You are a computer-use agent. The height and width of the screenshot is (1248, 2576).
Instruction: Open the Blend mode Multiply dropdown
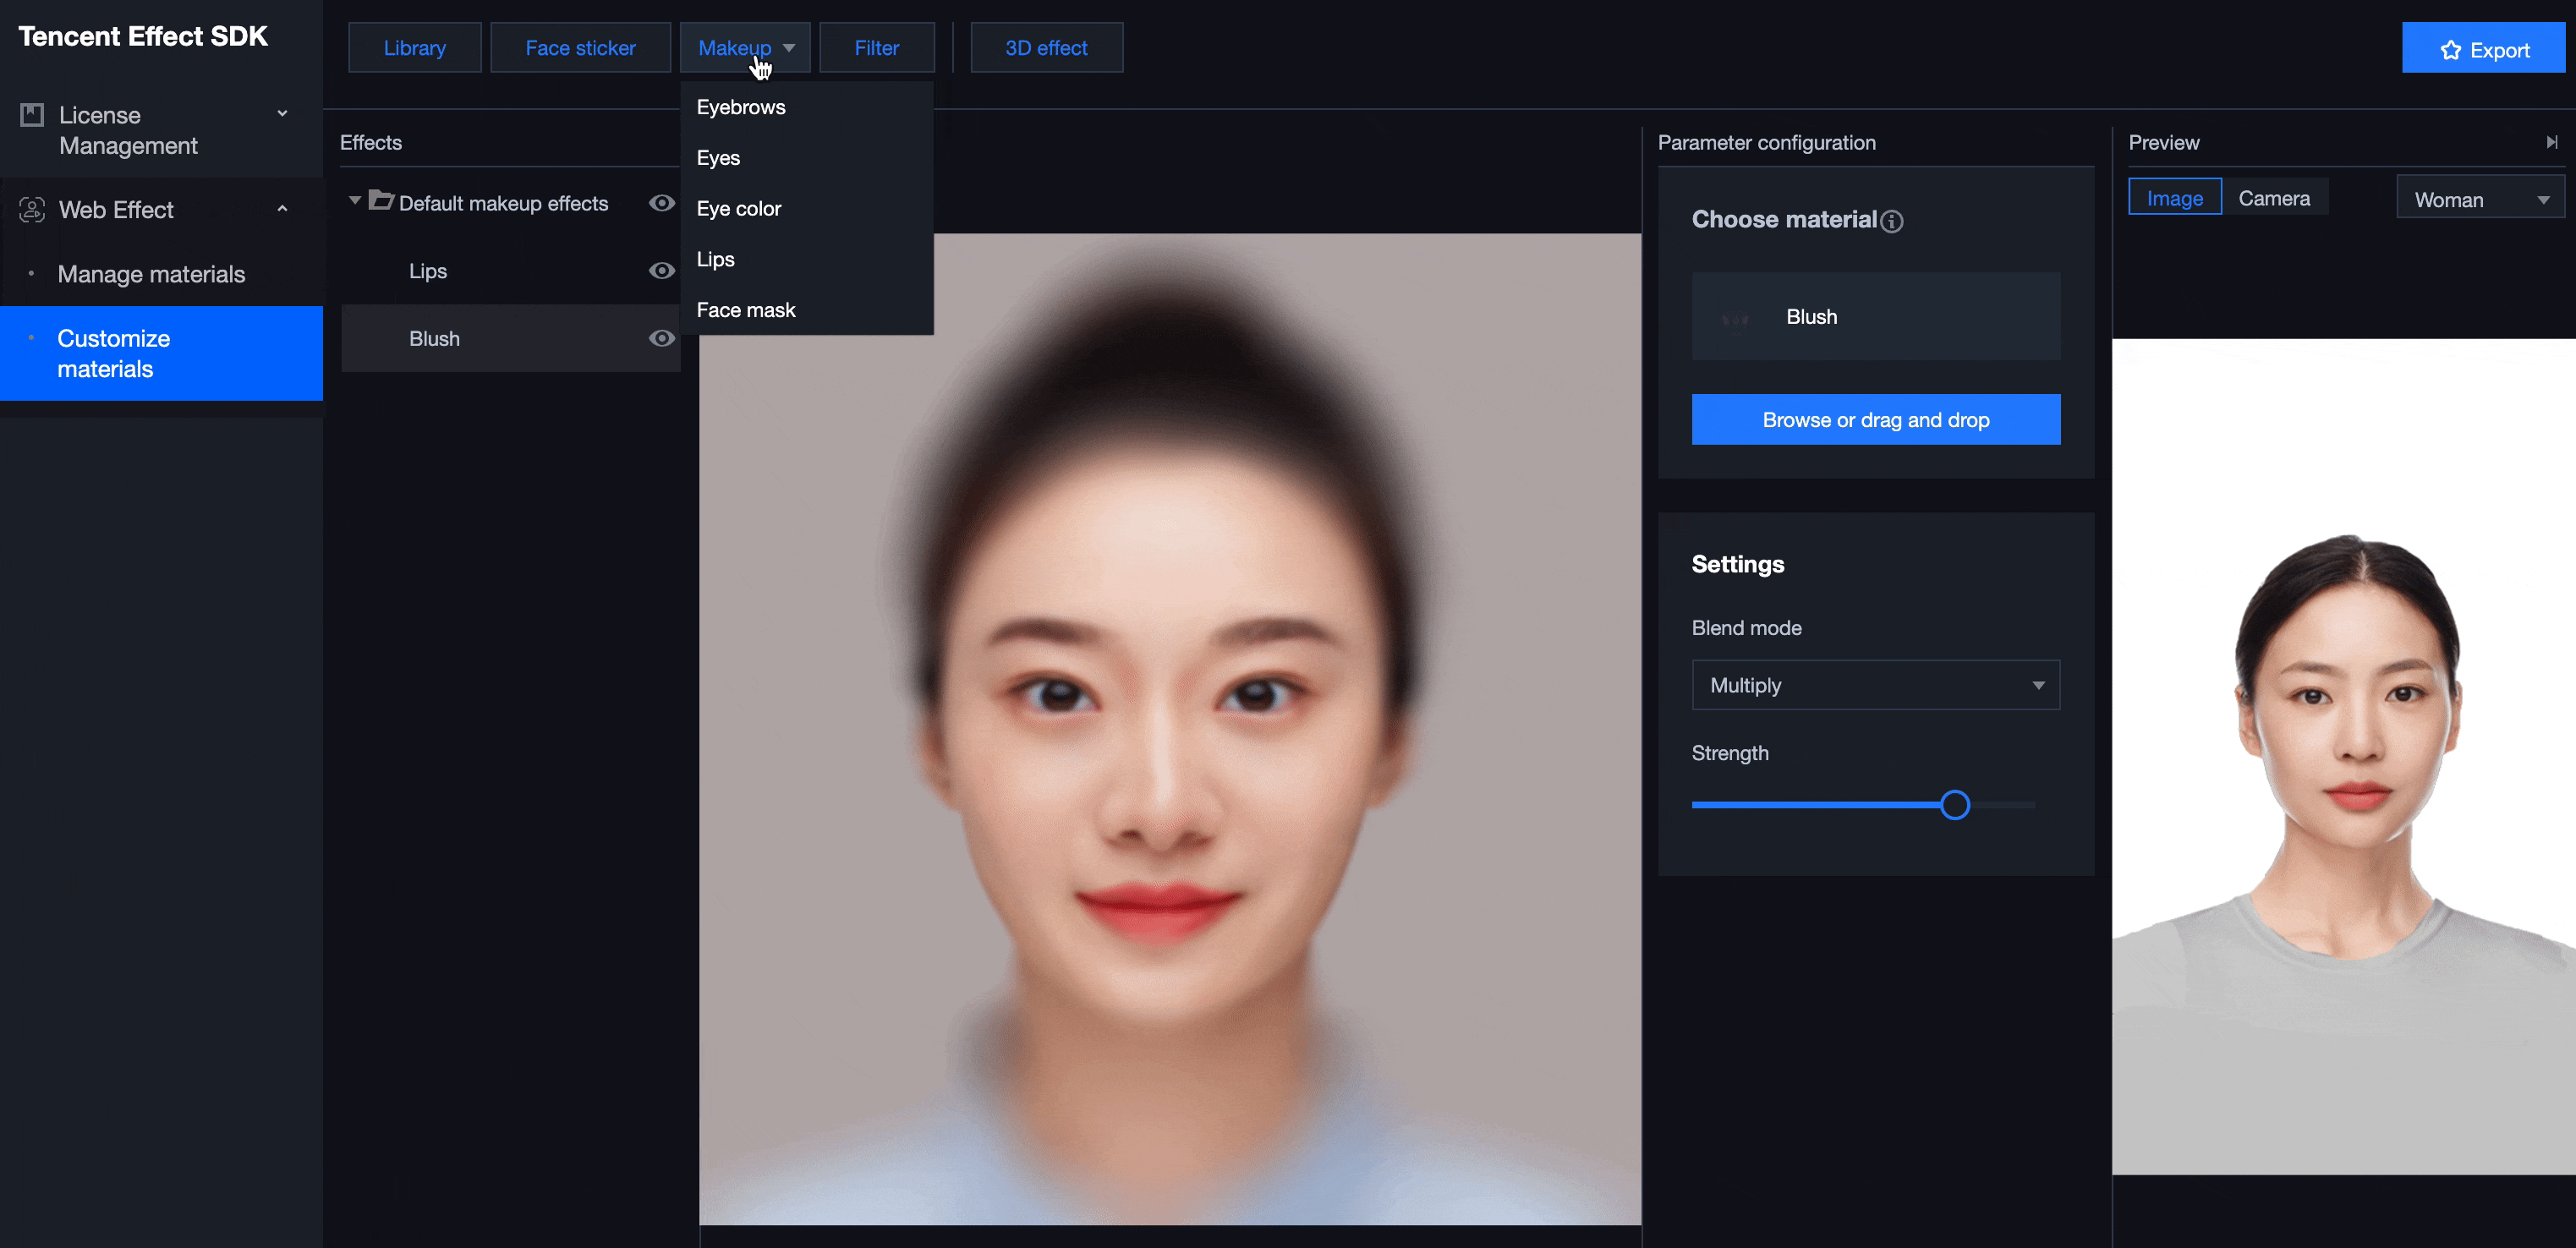pos(1875,685)
